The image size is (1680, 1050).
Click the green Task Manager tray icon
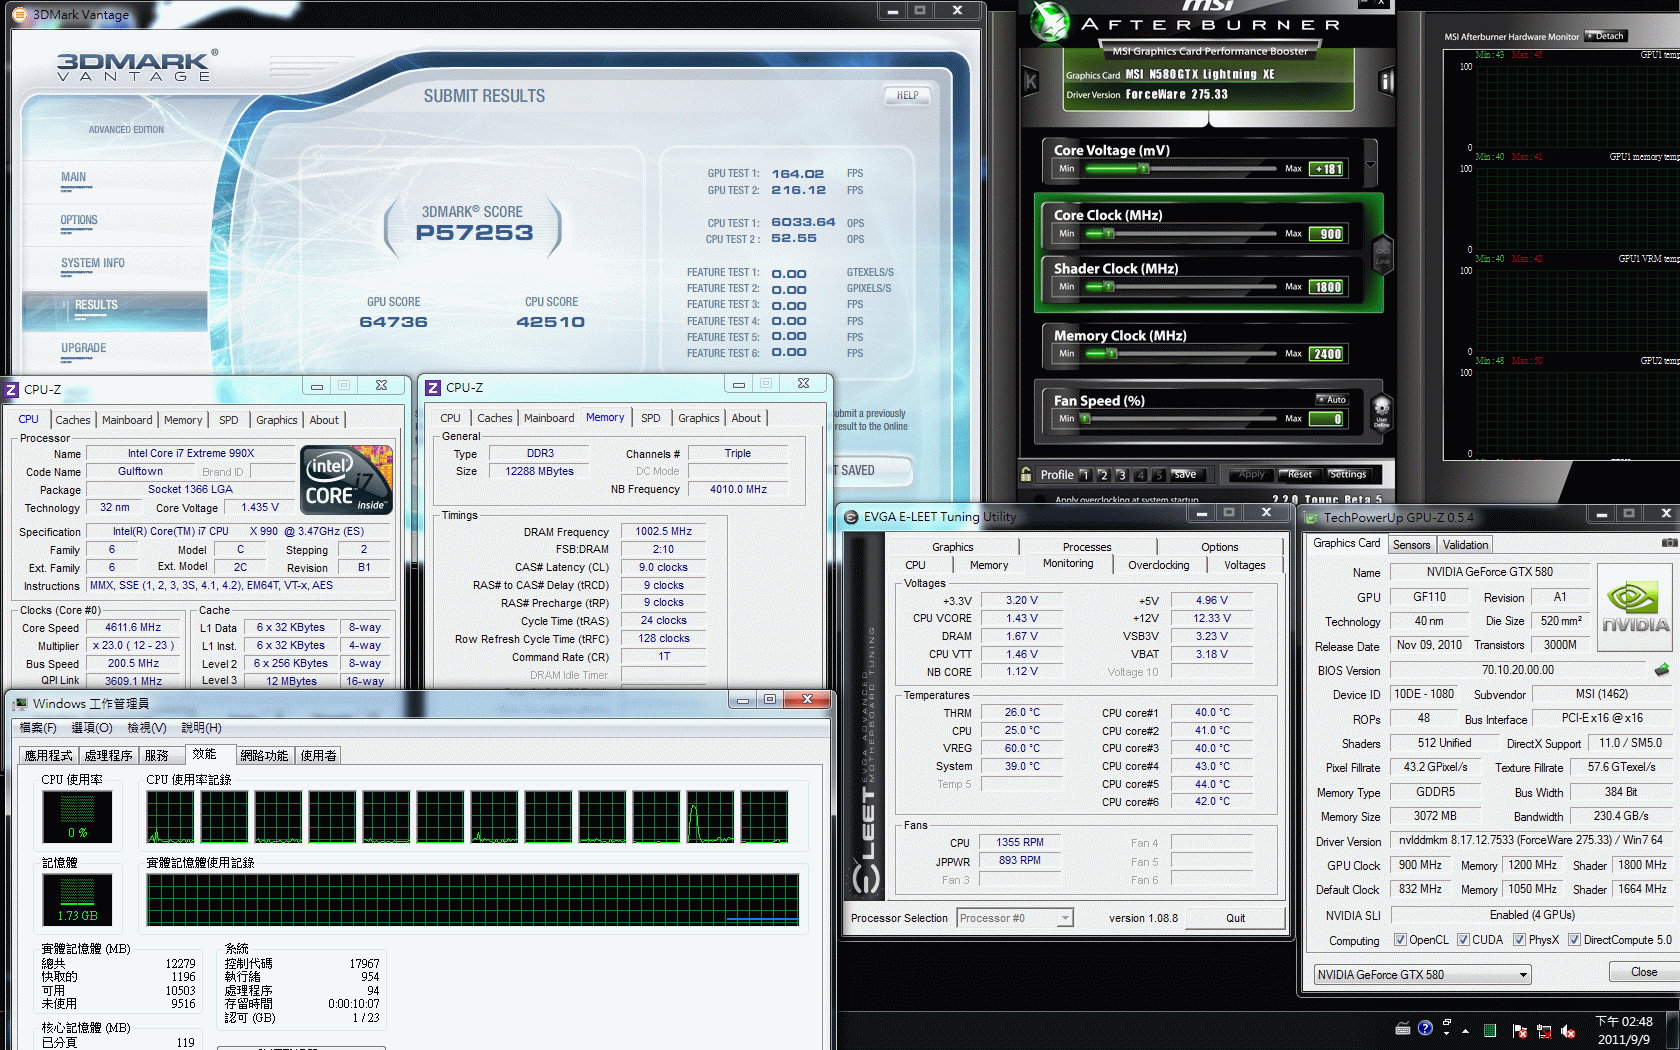1490,1031
